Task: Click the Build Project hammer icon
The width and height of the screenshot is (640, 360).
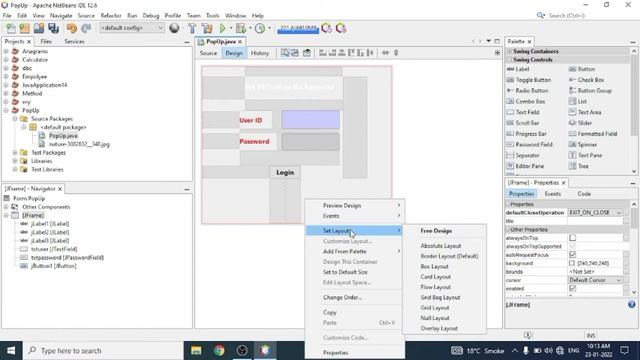Action: [x=192, y=28]
